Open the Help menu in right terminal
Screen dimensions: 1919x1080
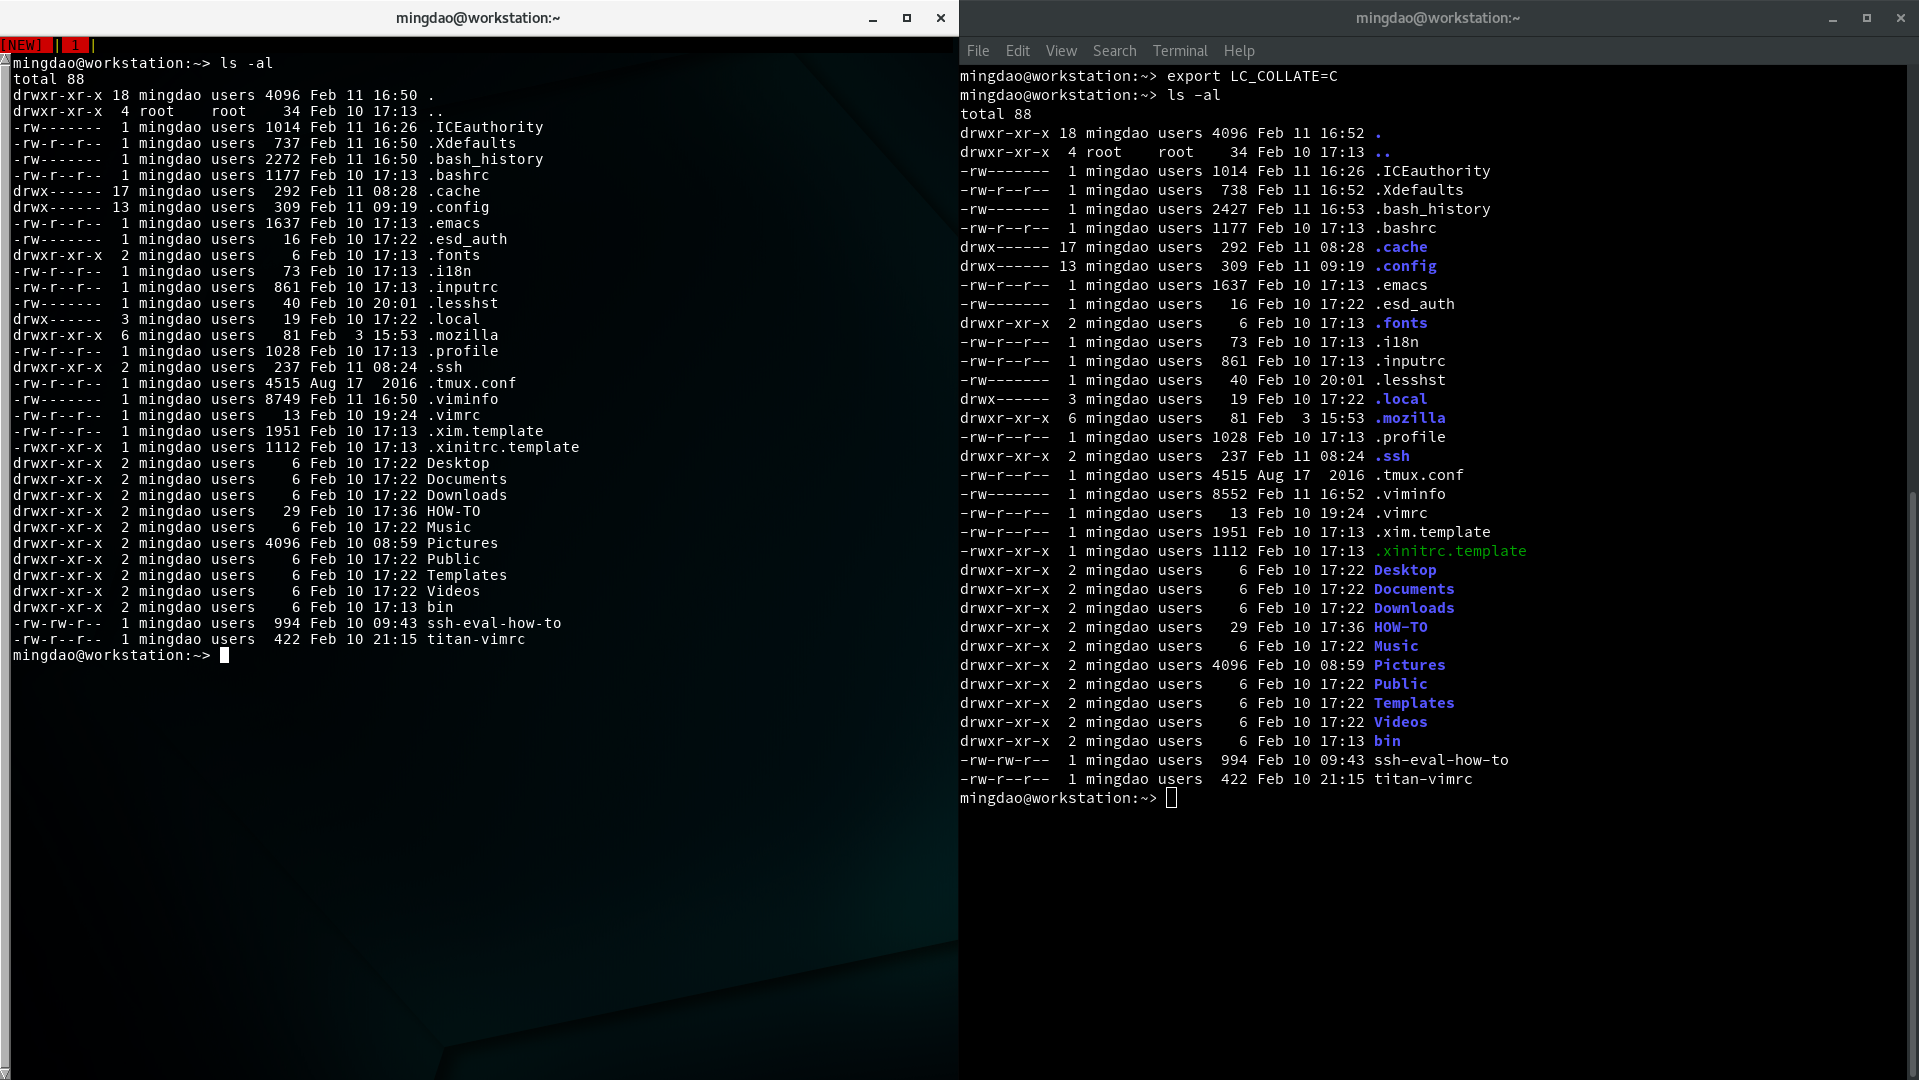(1239, 51)
